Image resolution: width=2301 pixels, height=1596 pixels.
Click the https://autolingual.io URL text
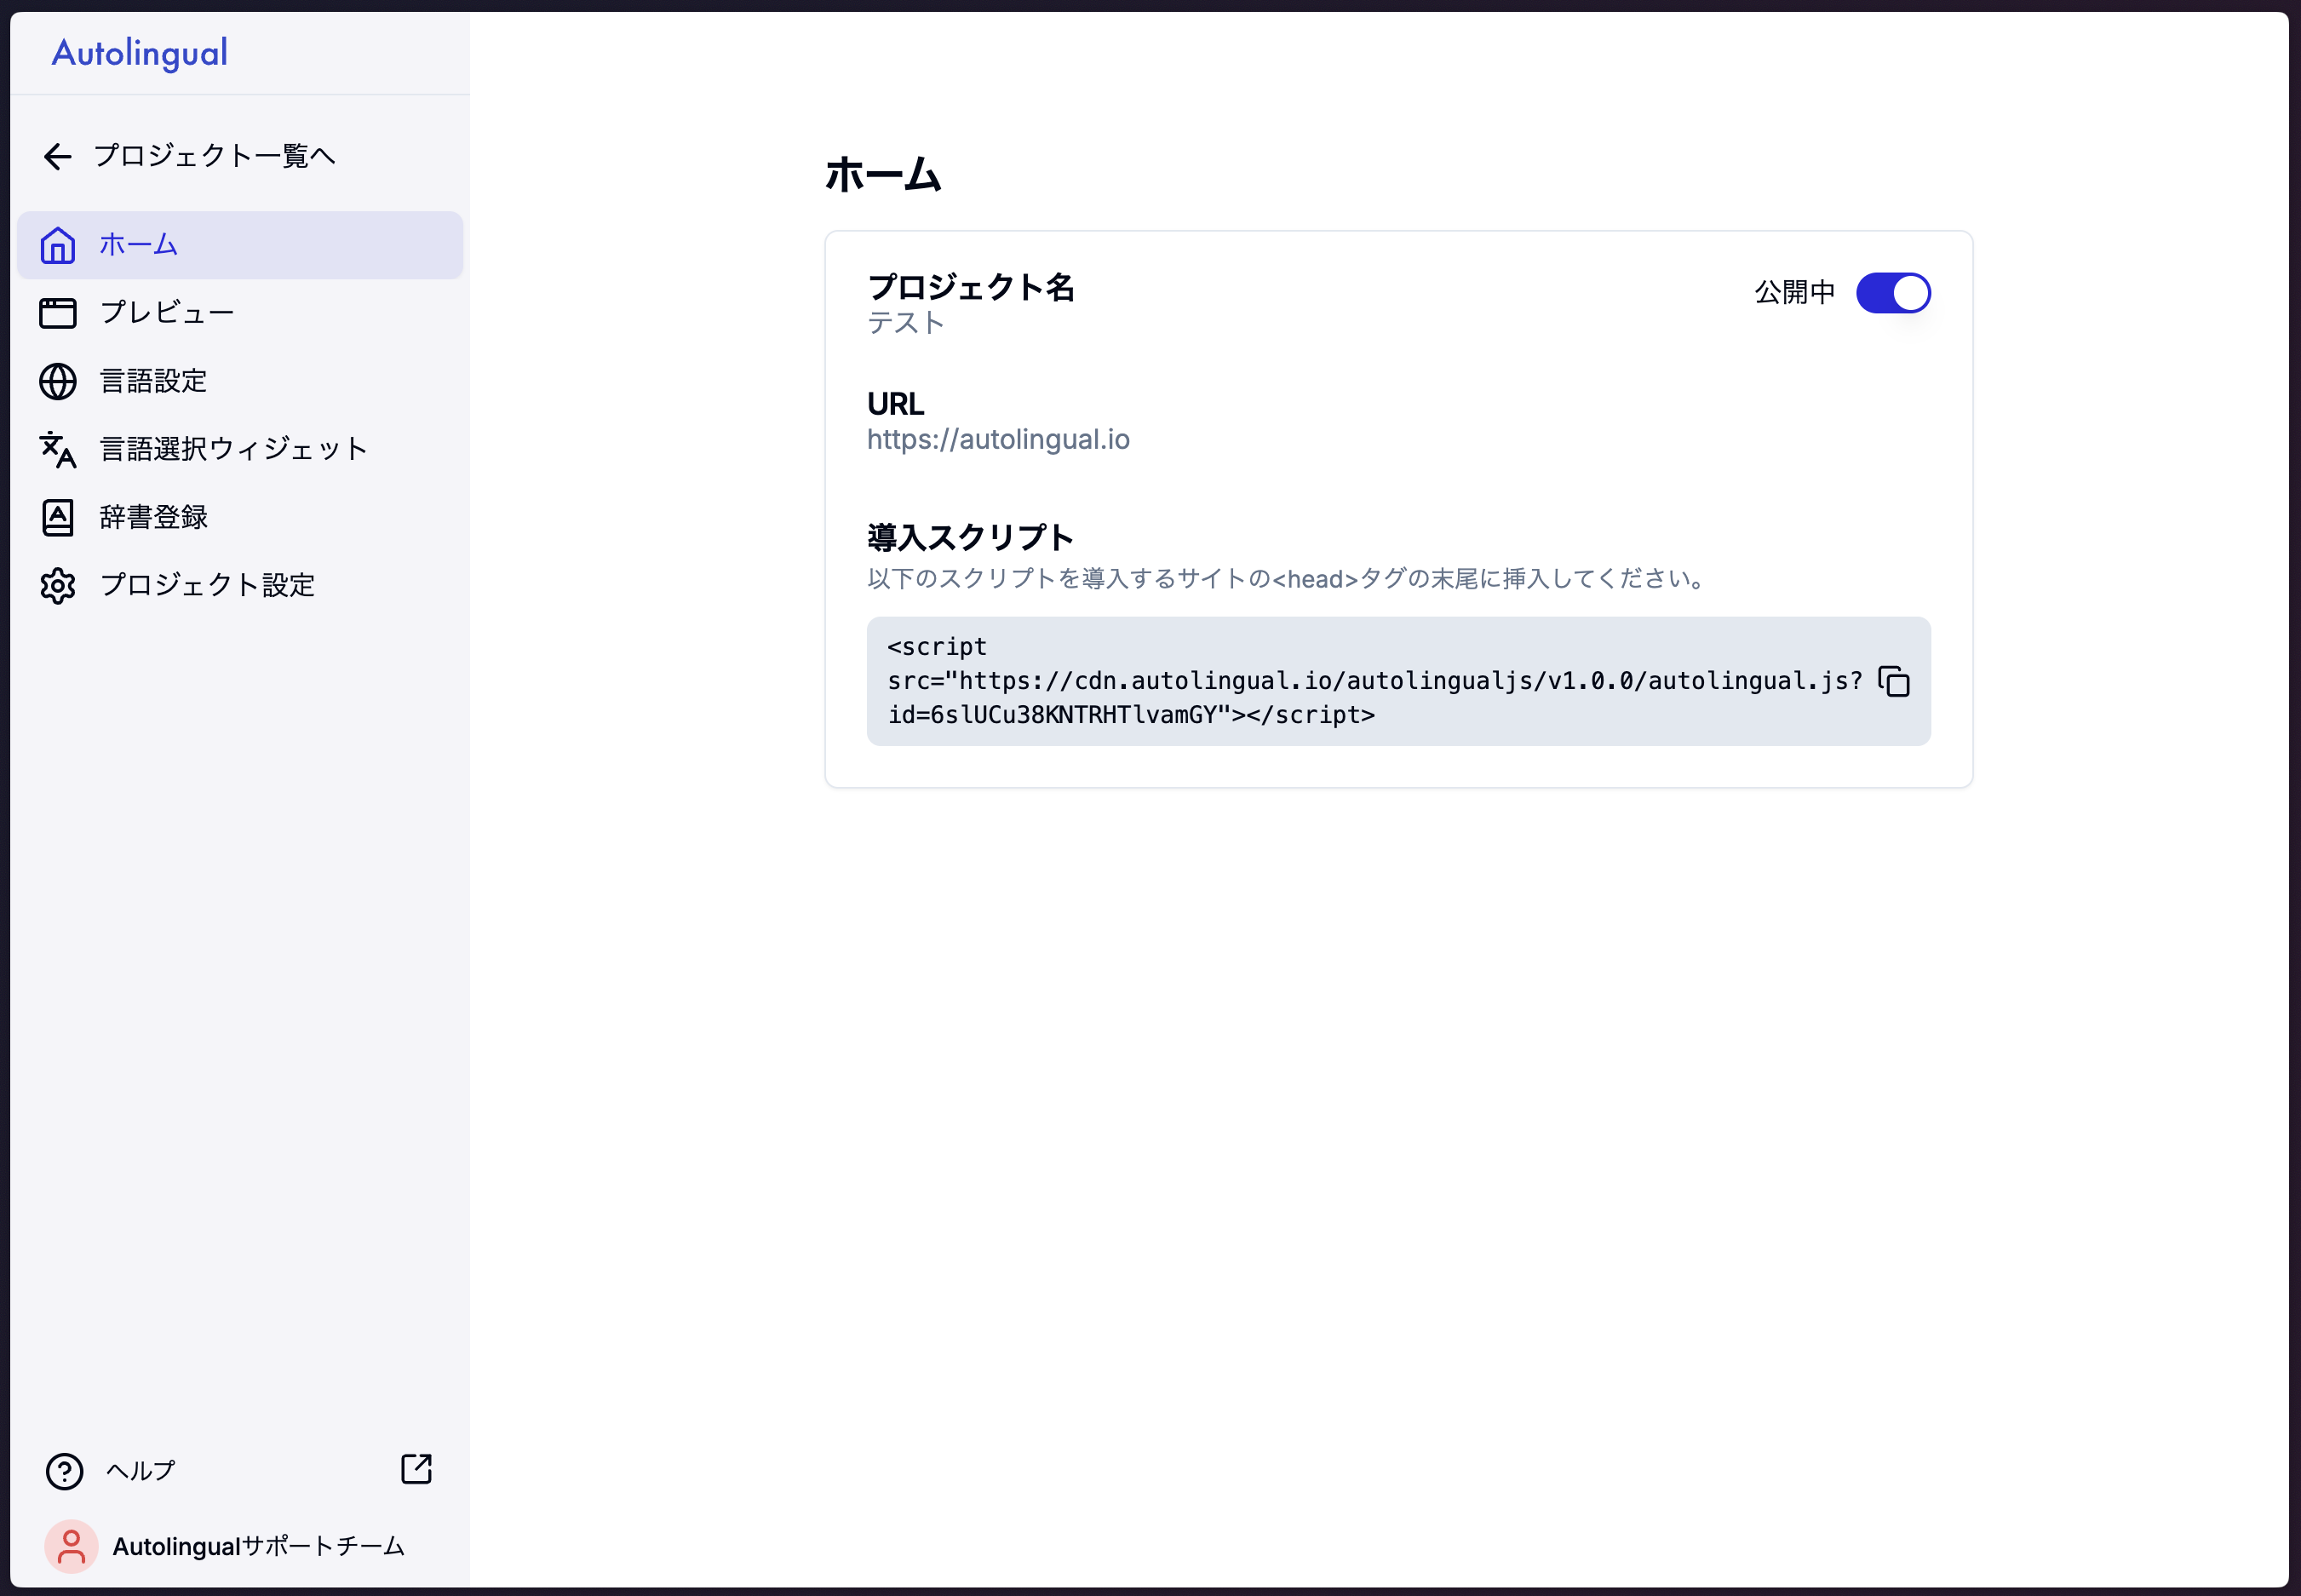[998, 439]
